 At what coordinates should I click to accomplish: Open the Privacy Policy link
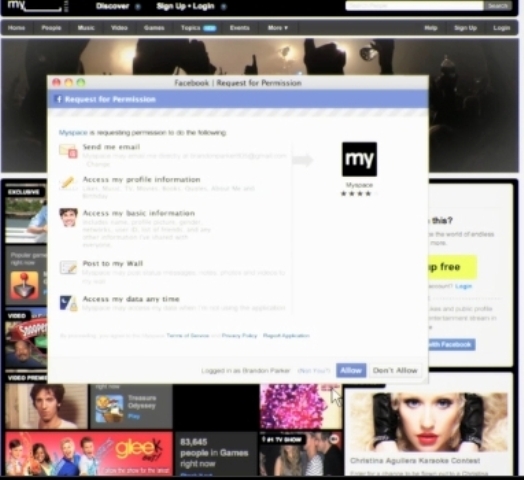tap(239, 336)
